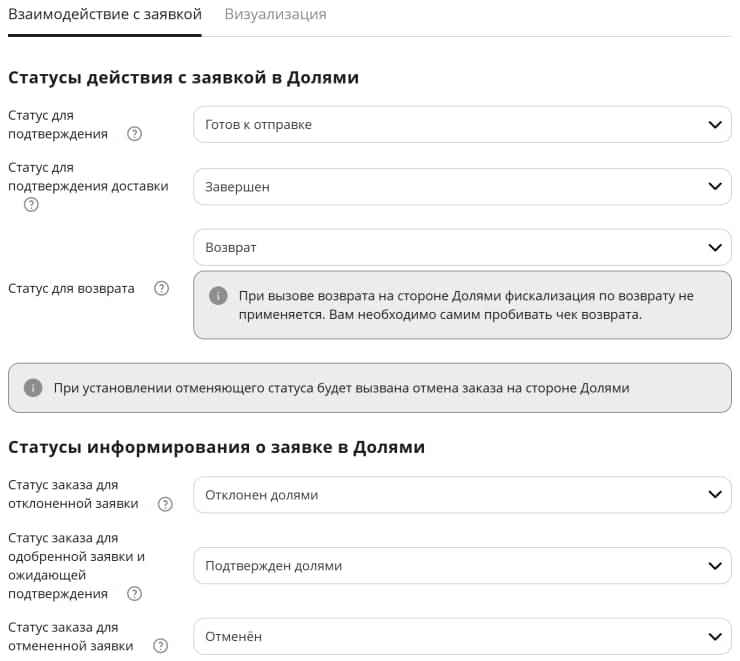Screen dimensions: 740x661
Task: Click heading Статусы информирования о заявке в Долями
Action: (217, 447)
